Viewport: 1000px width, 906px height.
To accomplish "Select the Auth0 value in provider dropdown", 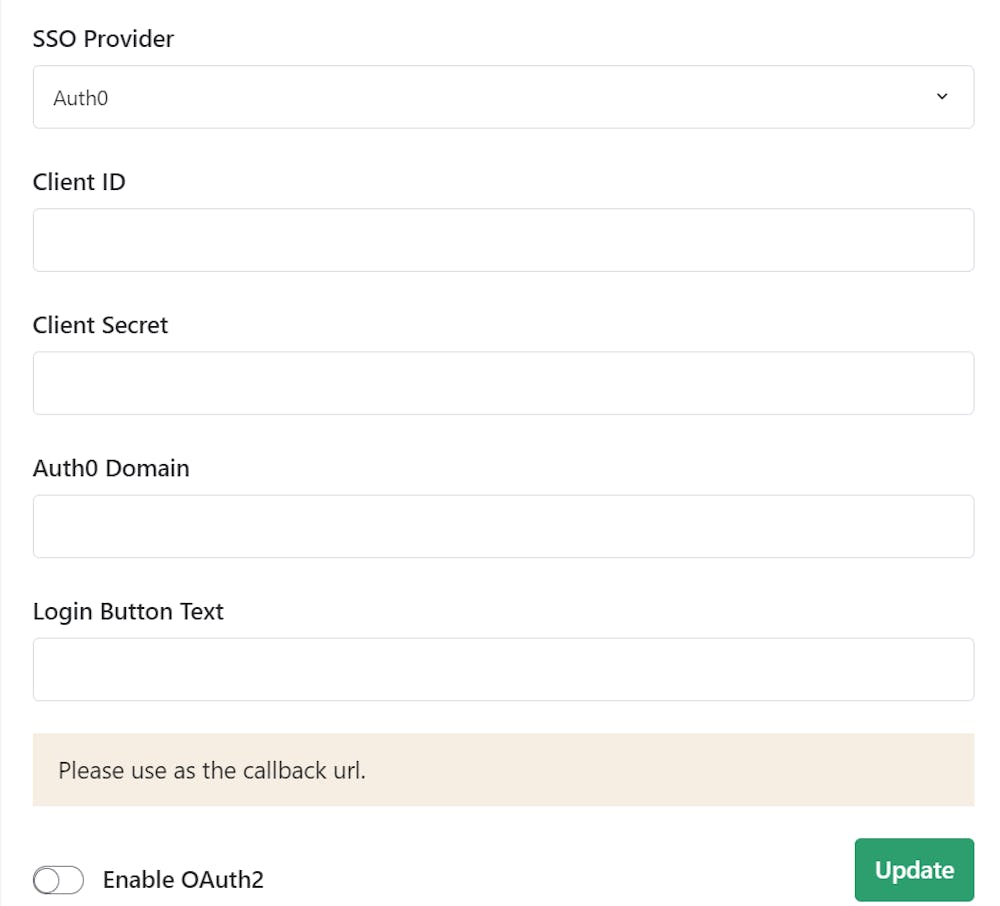I will [x=81, y=98].
